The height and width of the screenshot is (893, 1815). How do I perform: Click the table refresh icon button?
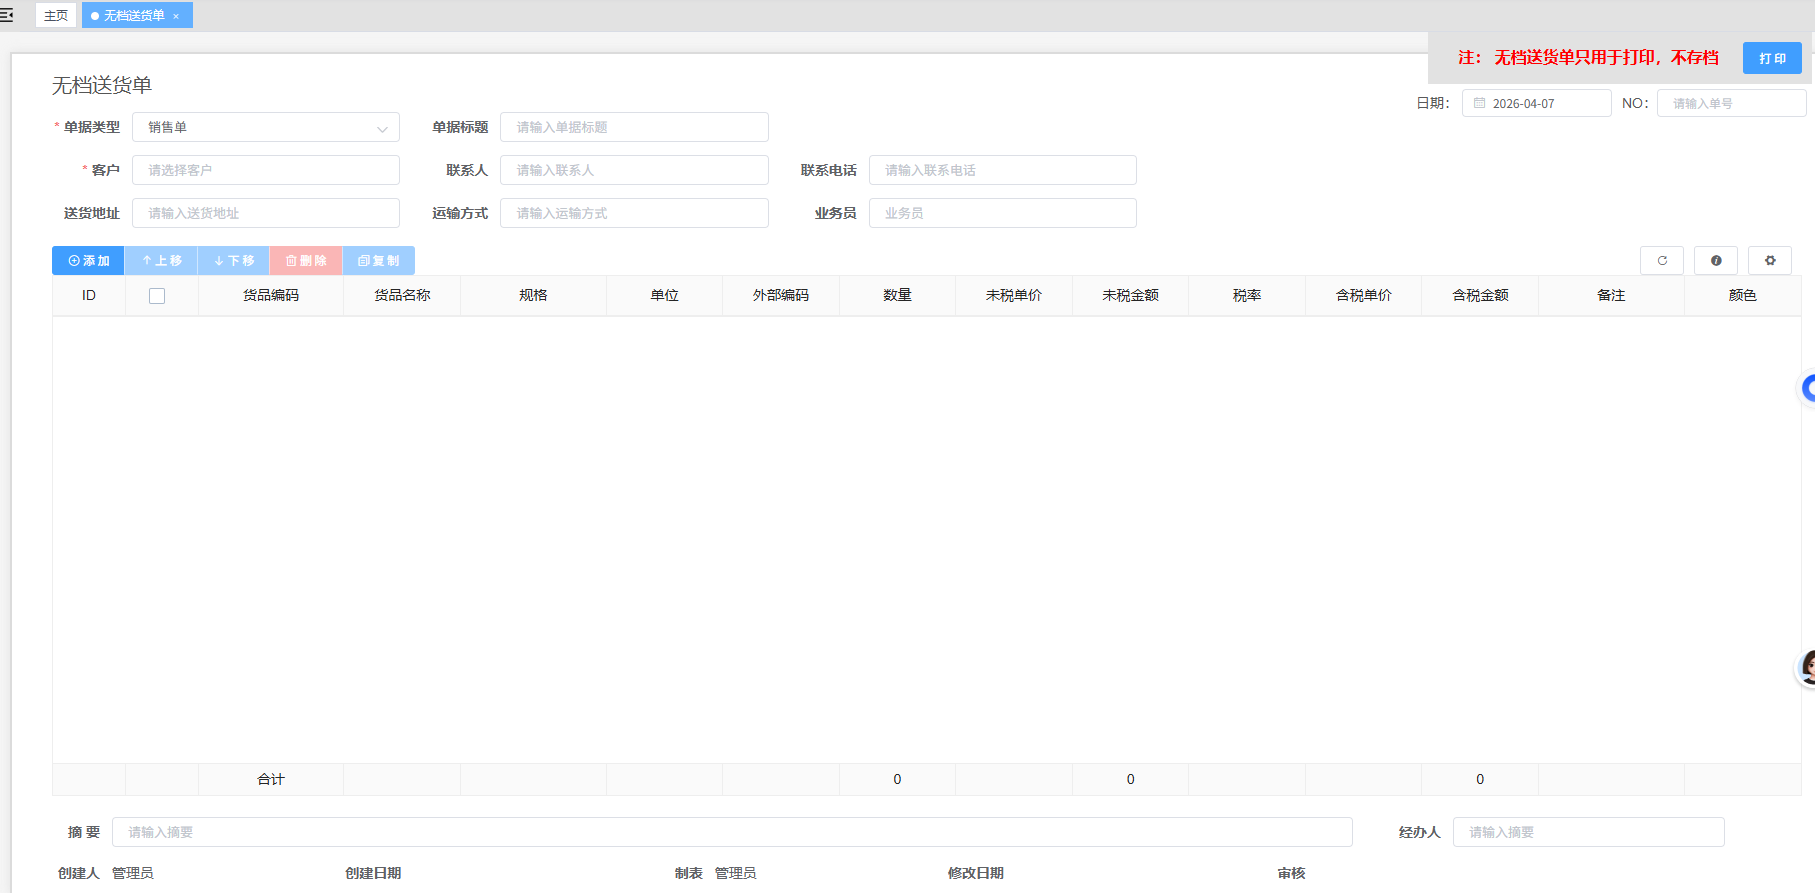point(1662,260)
